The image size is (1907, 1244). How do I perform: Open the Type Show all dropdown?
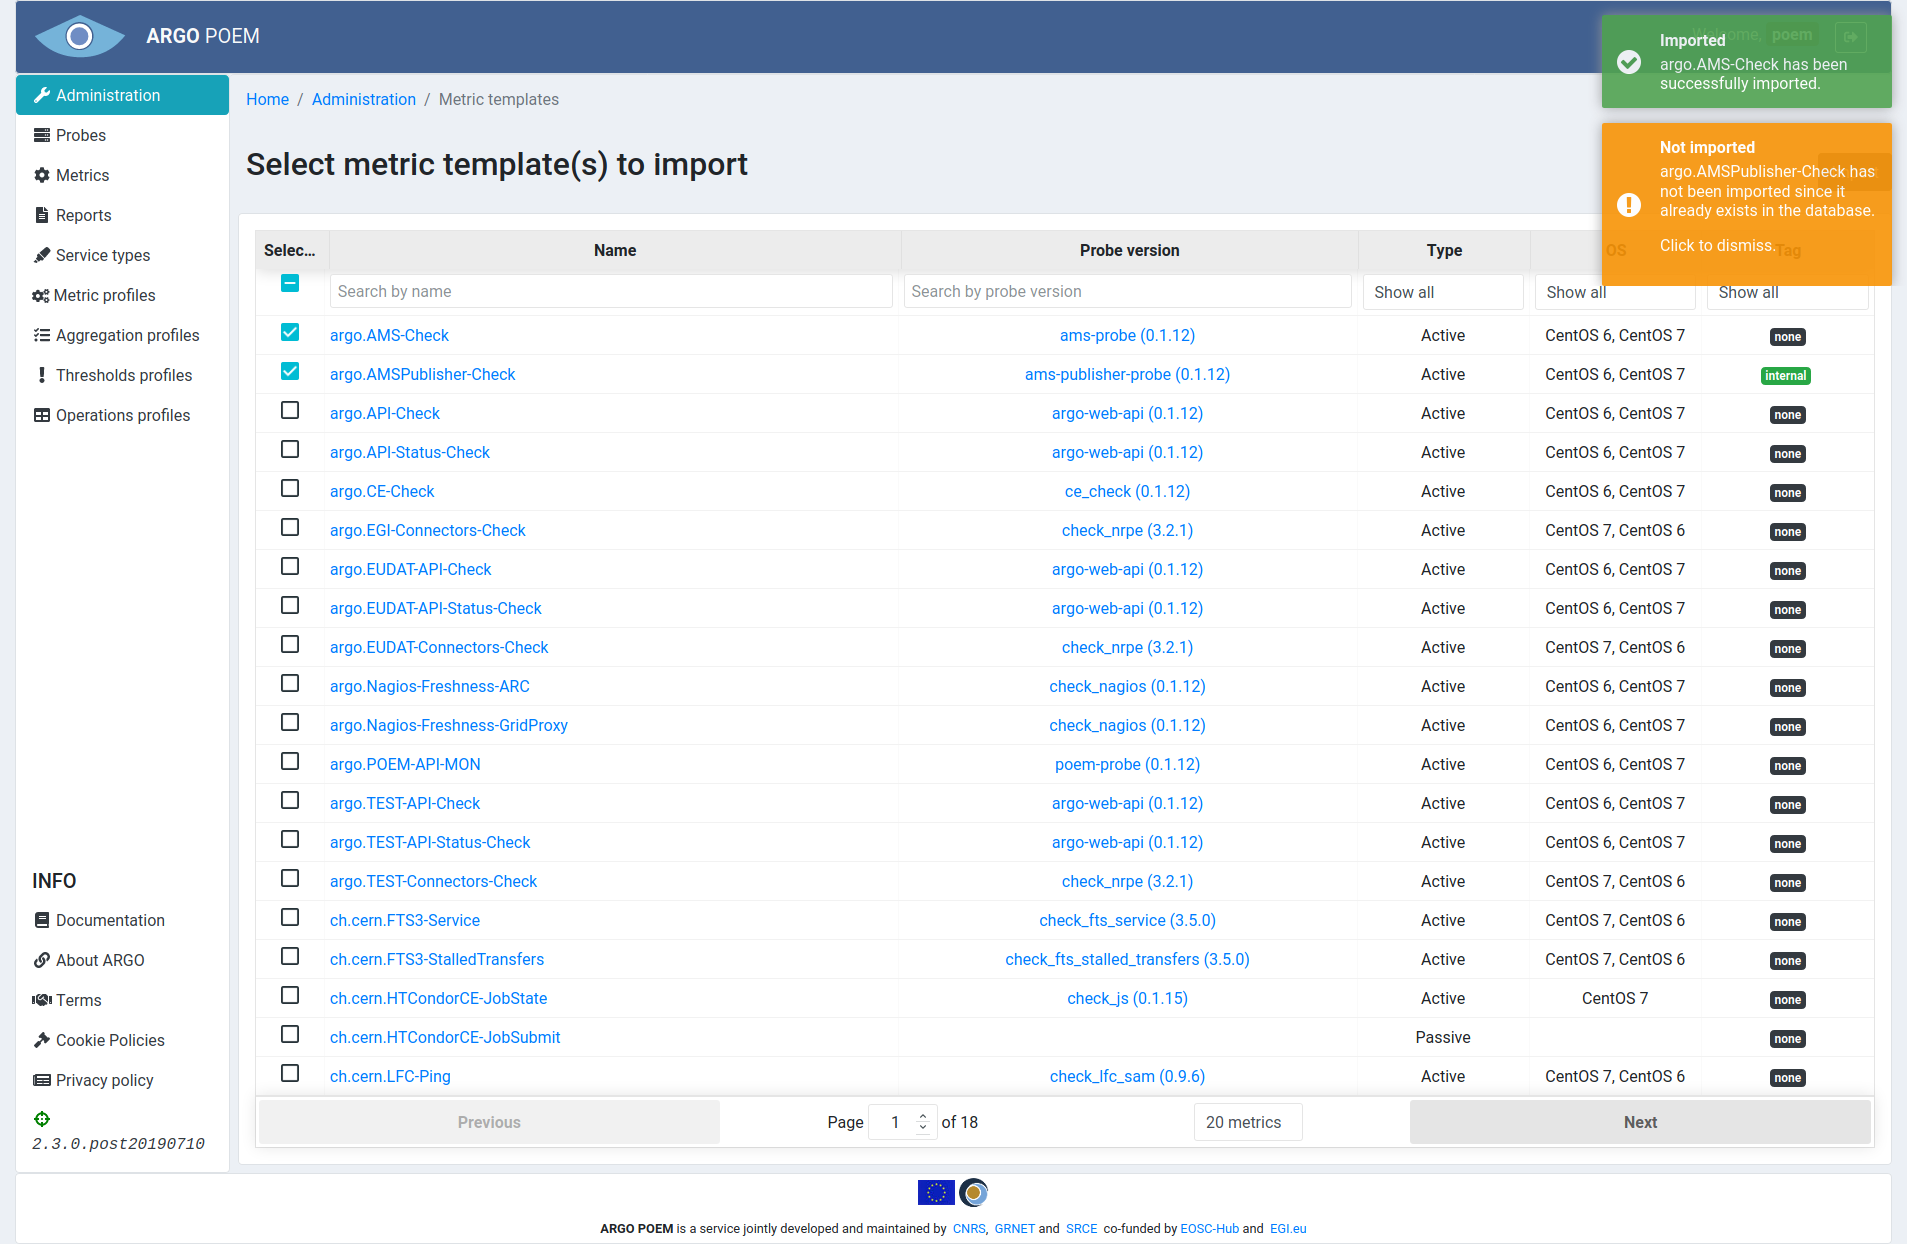pos(1443,292)
